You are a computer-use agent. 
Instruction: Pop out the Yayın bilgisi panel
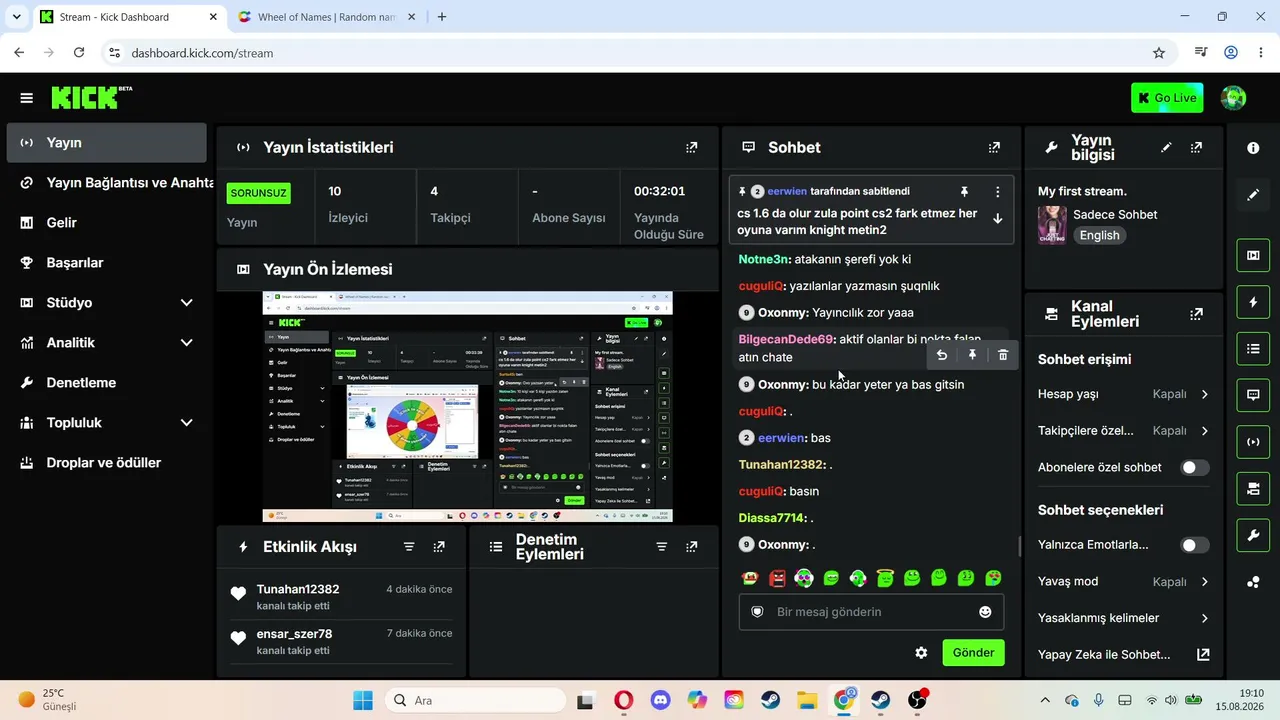tap(1196, 147)
